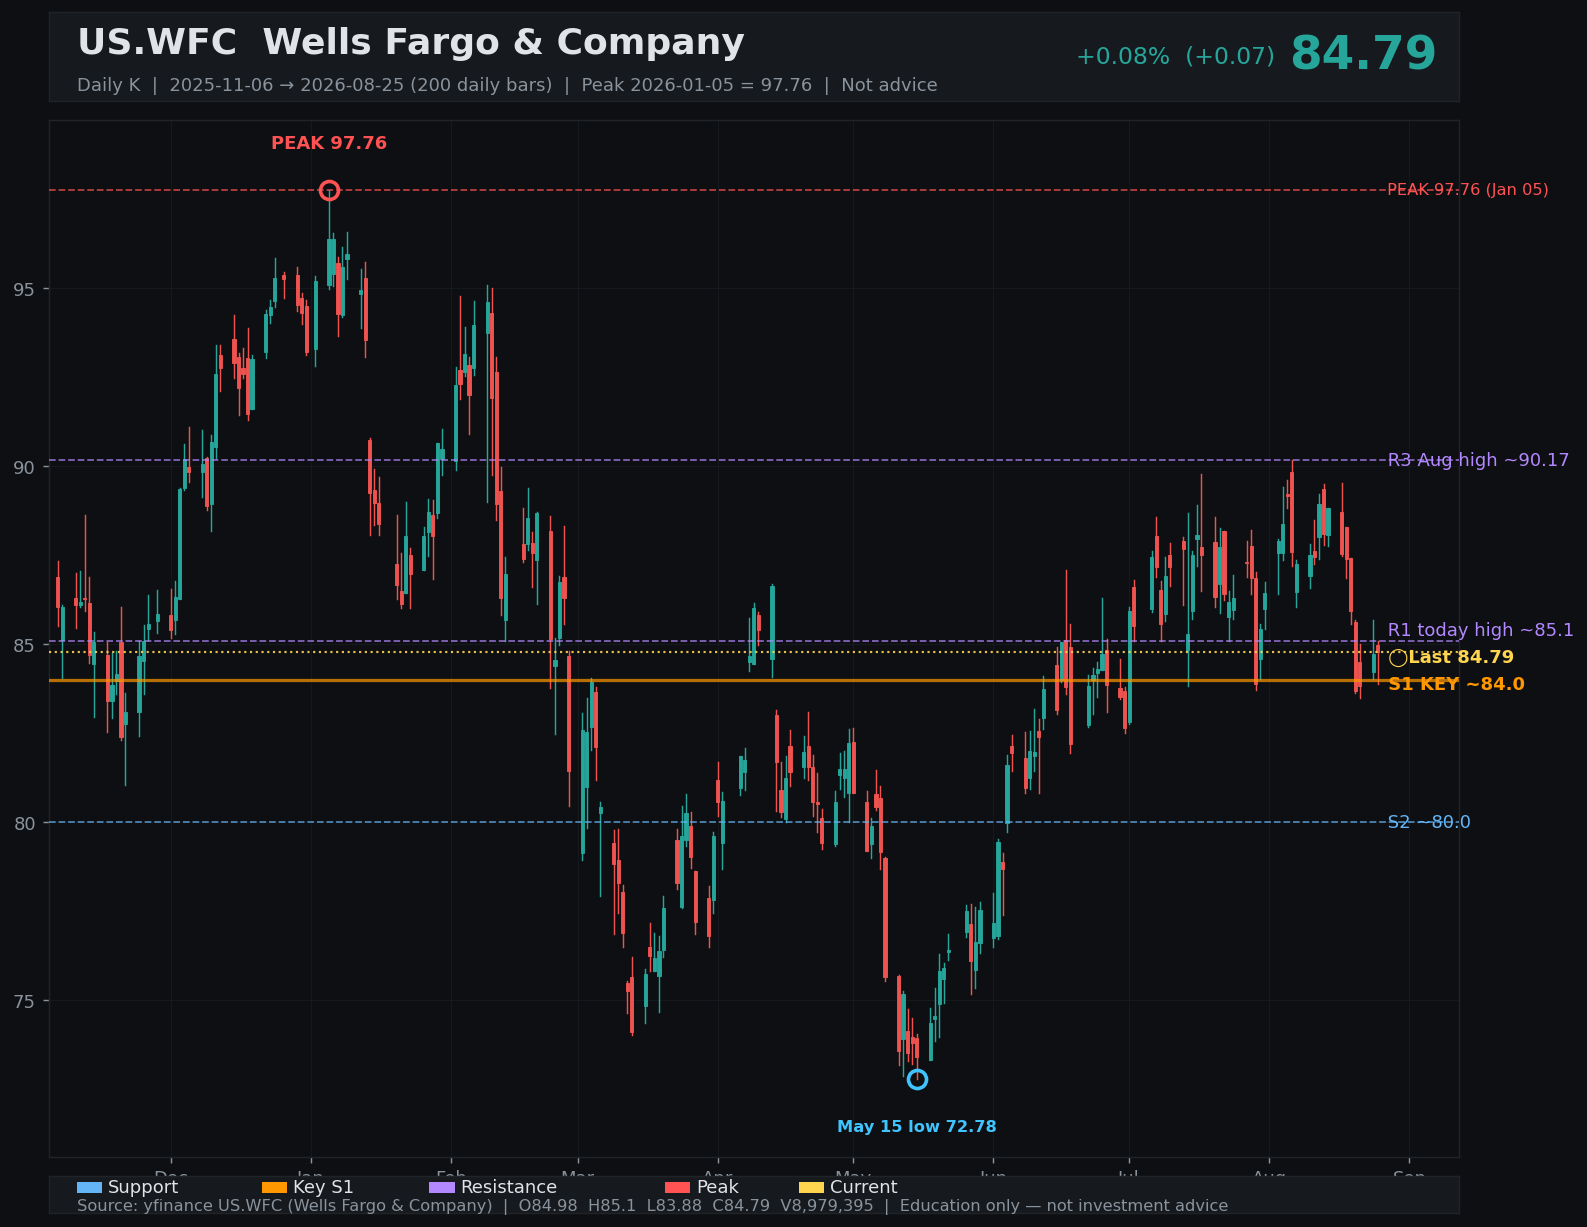The height and width of the screenshot is (1227, 1587).
Task: Select the Current yellow legend swatch
Action: (811, 1187)
